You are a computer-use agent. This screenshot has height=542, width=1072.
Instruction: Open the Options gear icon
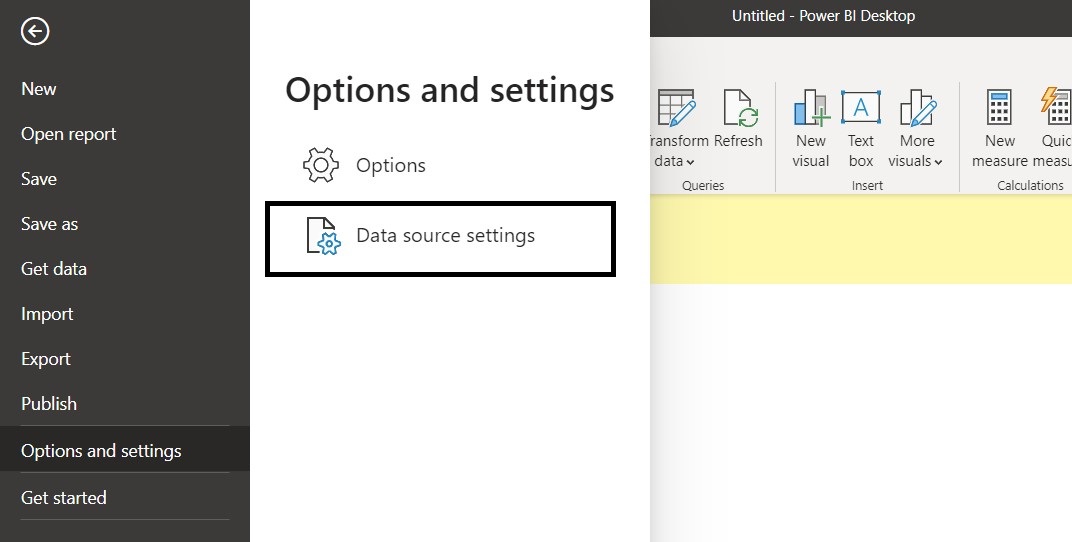pyautogui.click(x=321, y=165)
